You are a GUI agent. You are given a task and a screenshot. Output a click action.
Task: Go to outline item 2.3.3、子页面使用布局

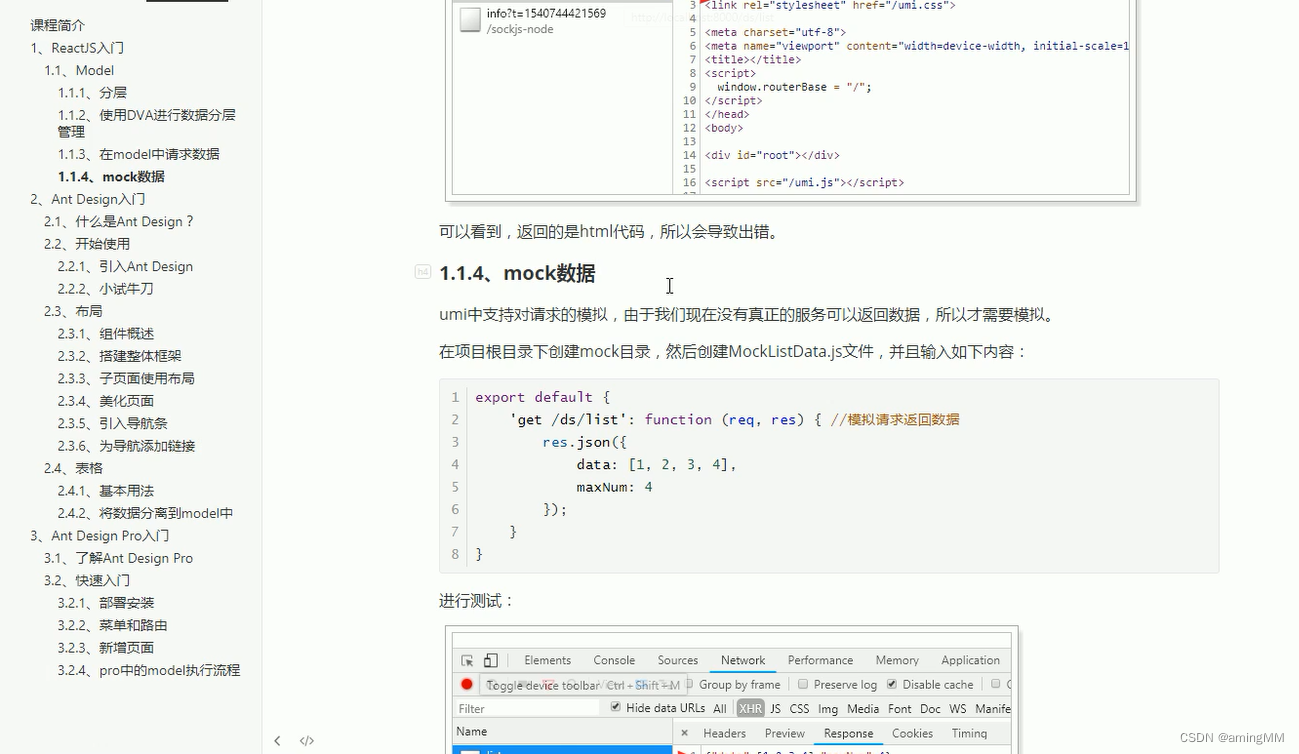coord(126,378)
